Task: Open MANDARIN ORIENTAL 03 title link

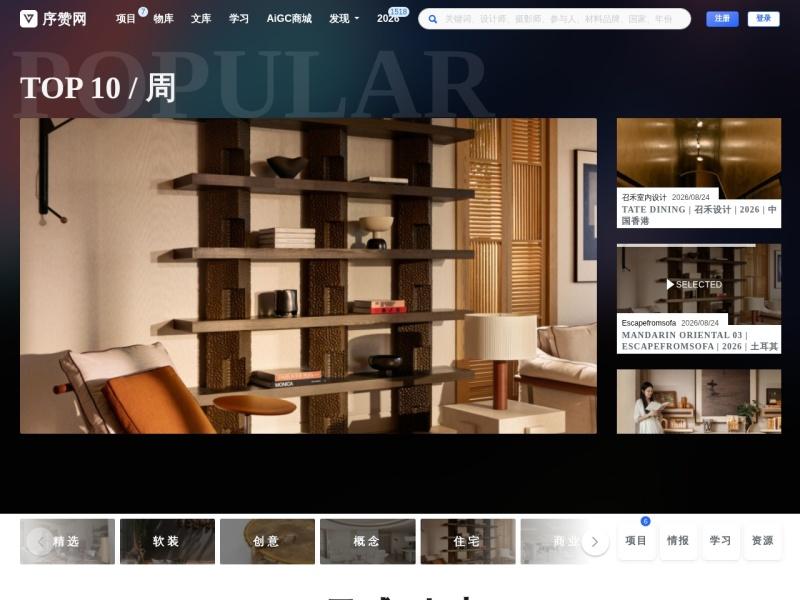Action: (698, 340)
